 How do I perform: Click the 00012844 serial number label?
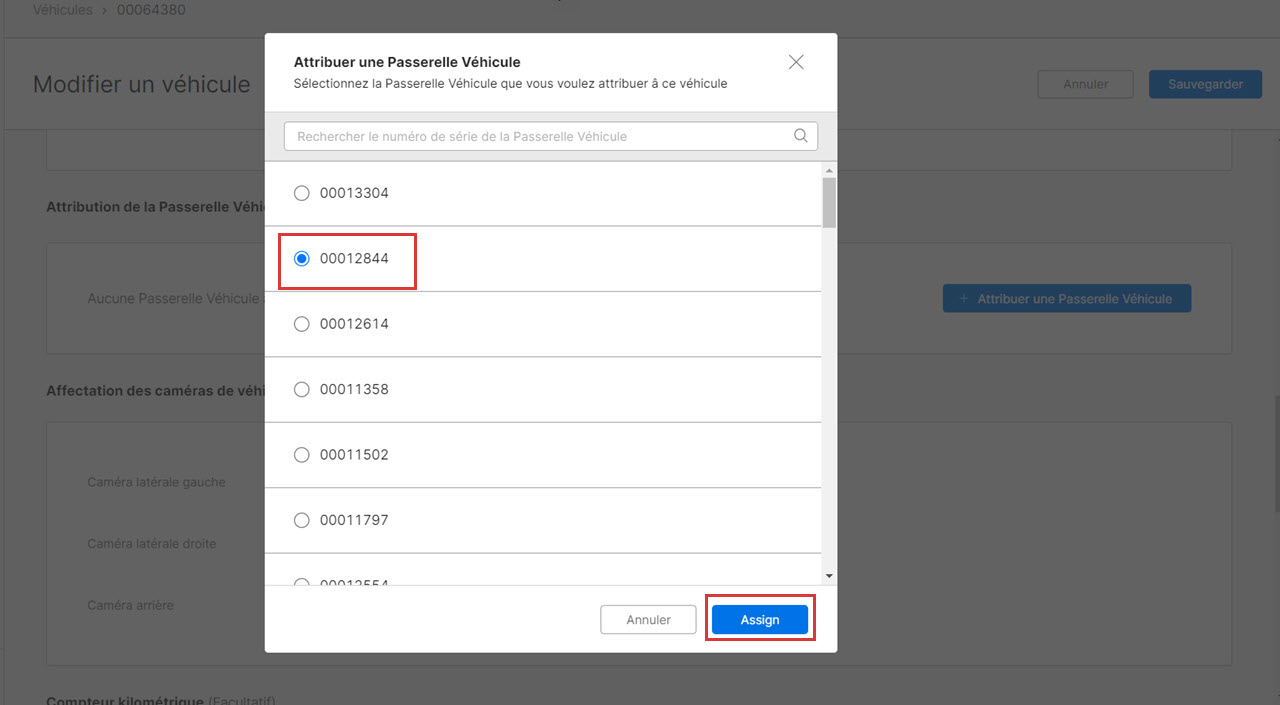[354, 258]
